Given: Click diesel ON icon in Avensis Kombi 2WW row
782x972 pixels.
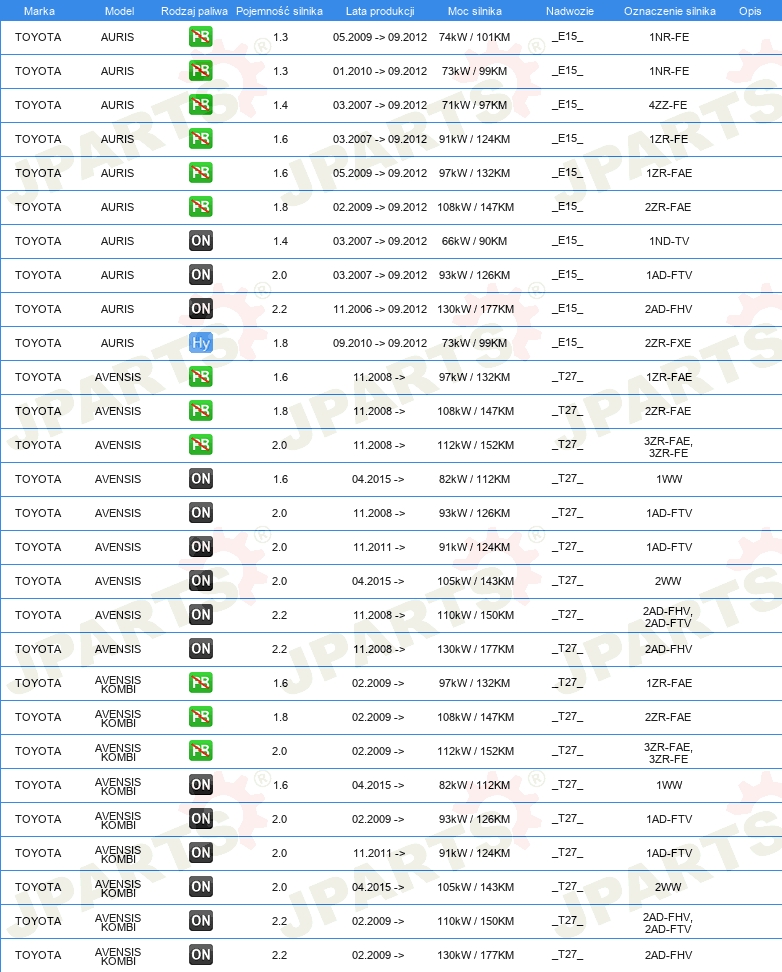Looking at the screenshot, I should point(200,886).
